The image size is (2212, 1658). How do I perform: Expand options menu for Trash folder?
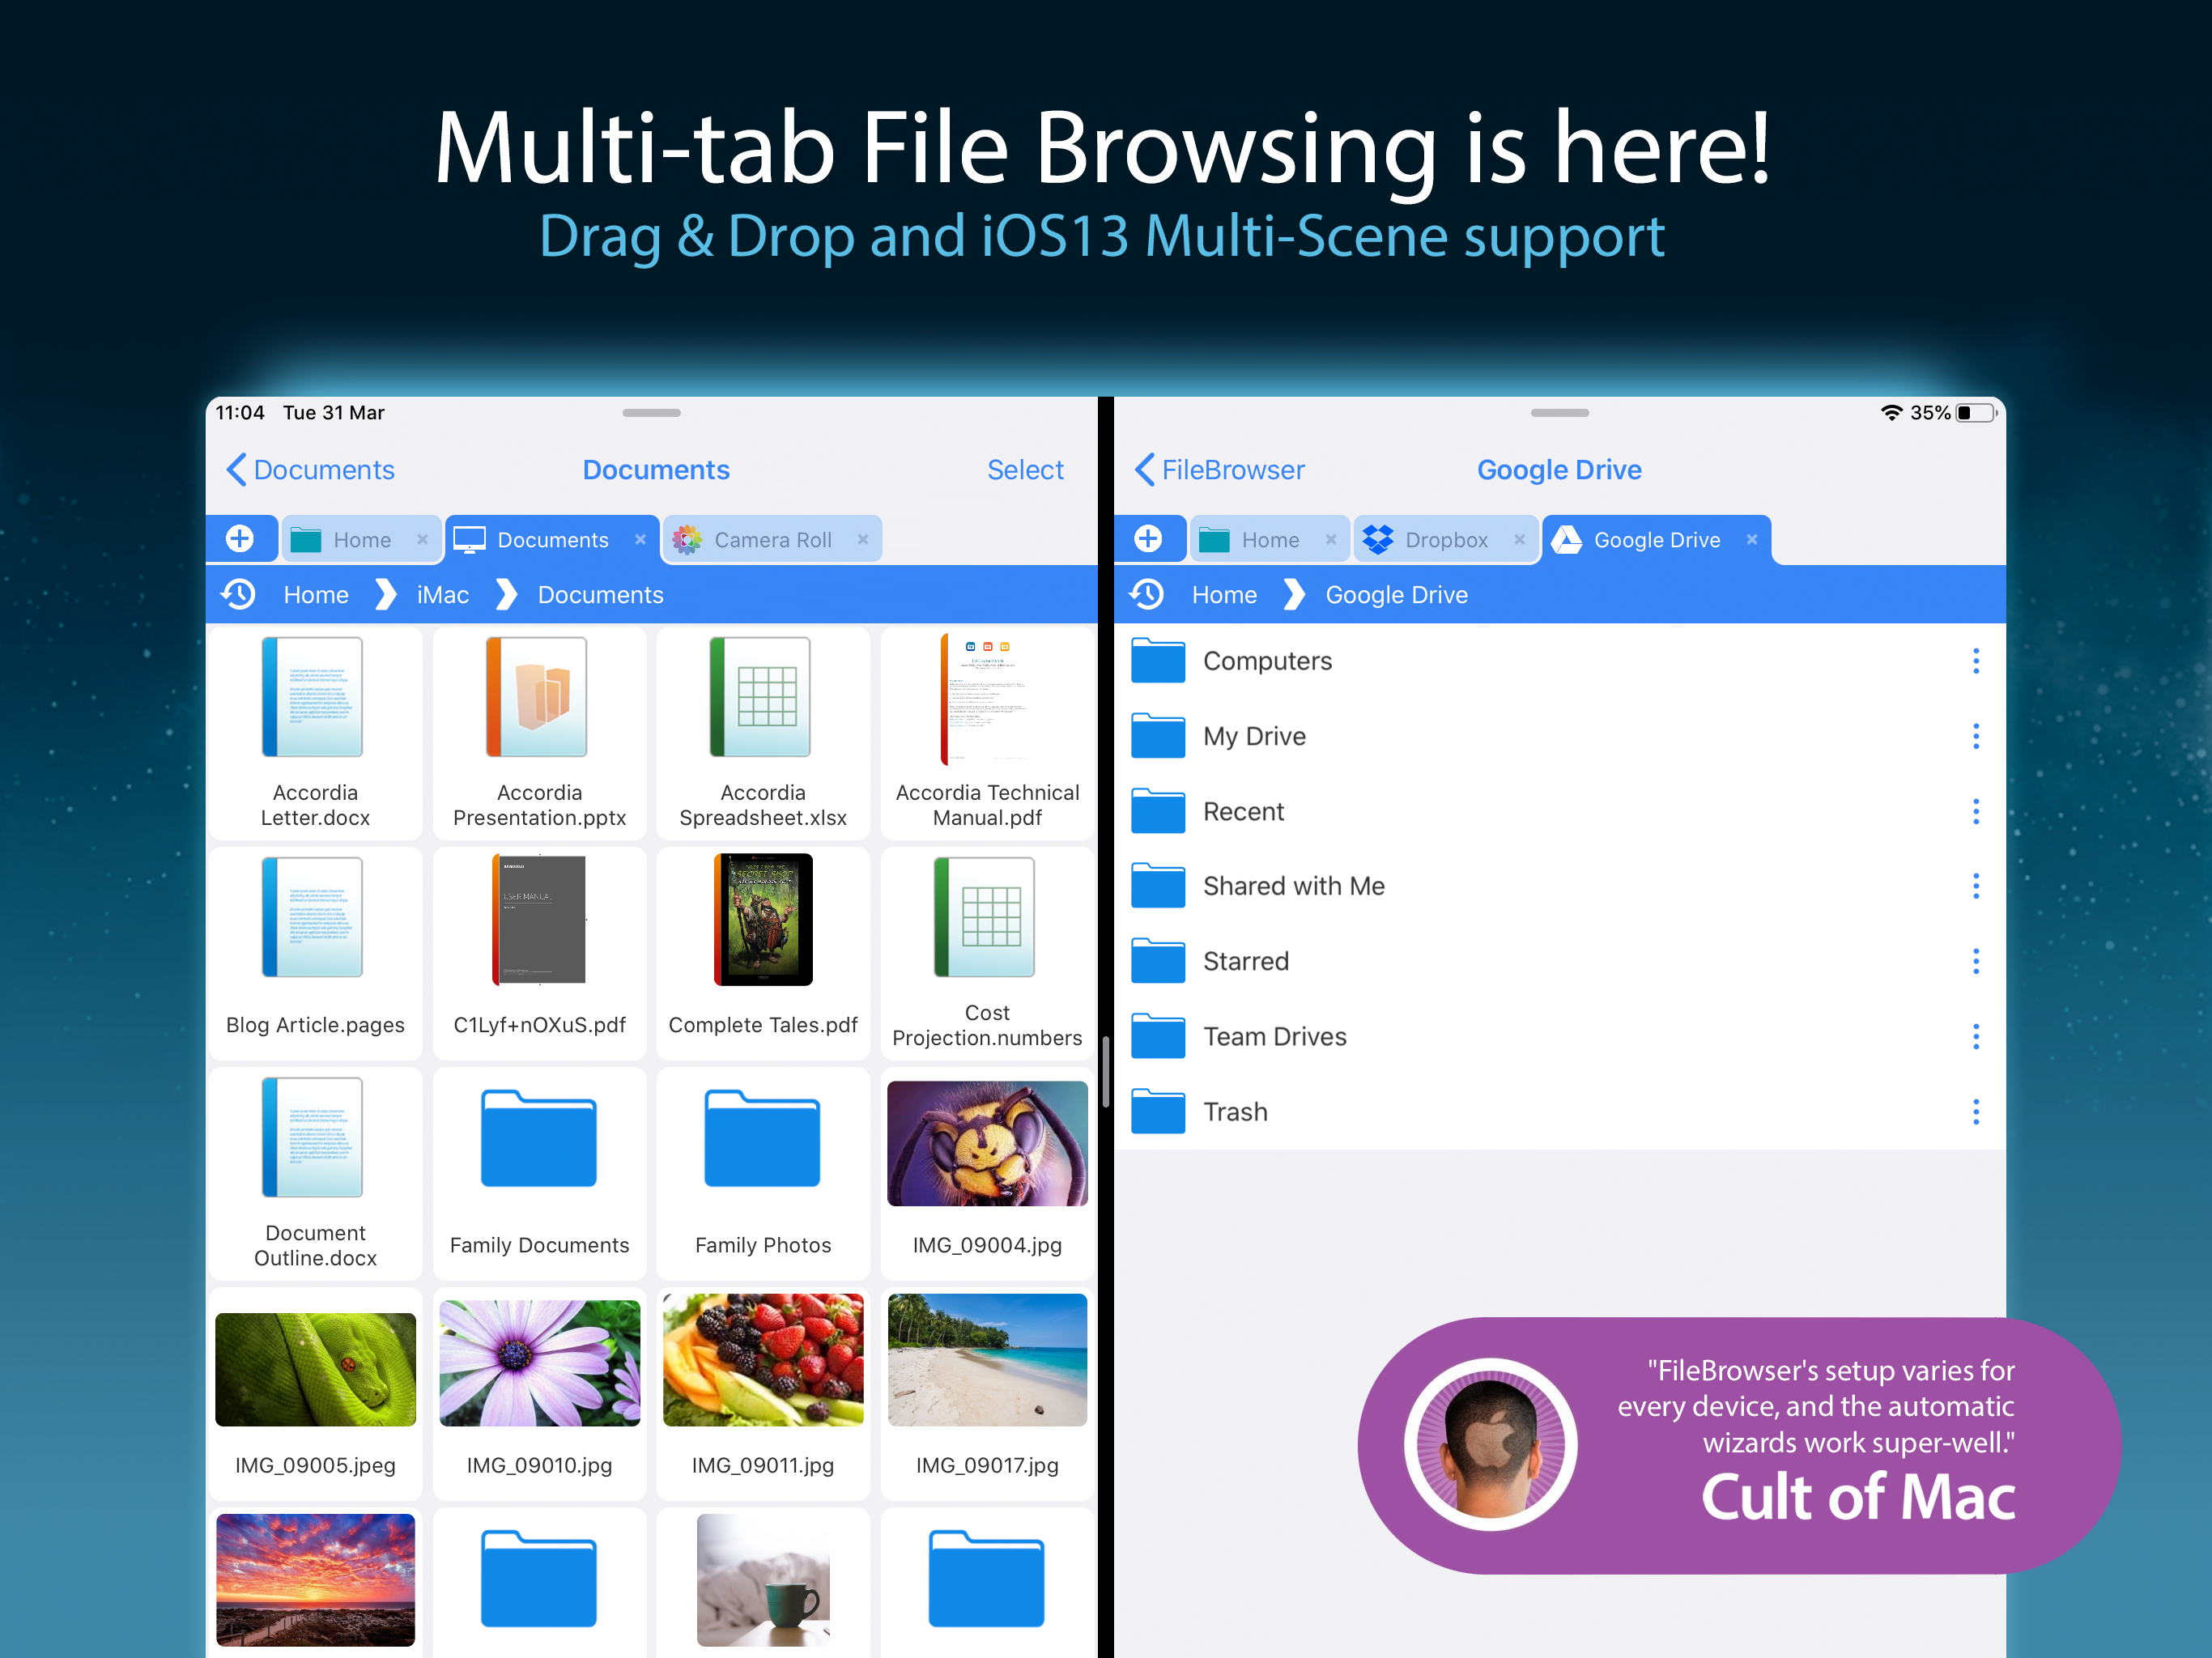(x=1975, y=1112)
